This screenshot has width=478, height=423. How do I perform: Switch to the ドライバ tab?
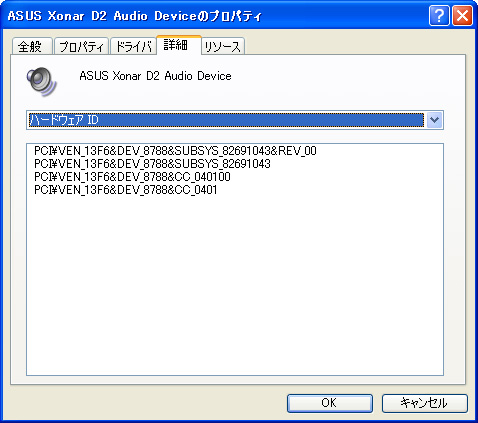(x=133, y=46)
